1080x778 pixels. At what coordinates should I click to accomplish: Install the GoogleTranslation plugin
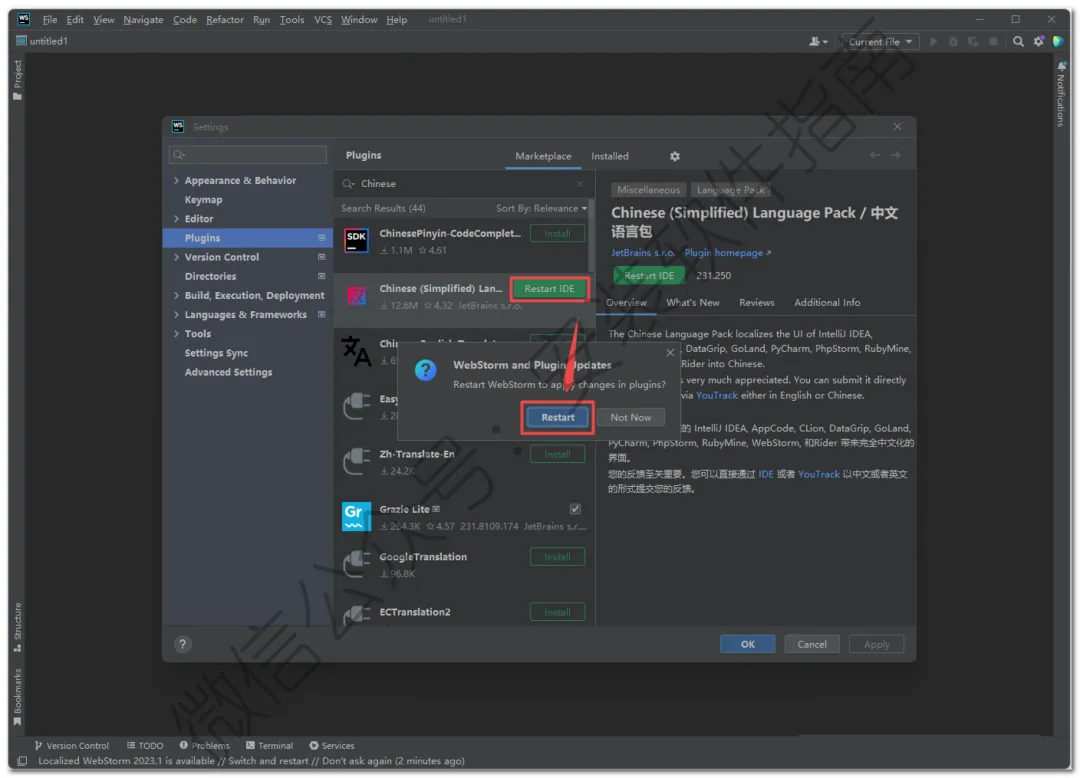pos(557,556)
